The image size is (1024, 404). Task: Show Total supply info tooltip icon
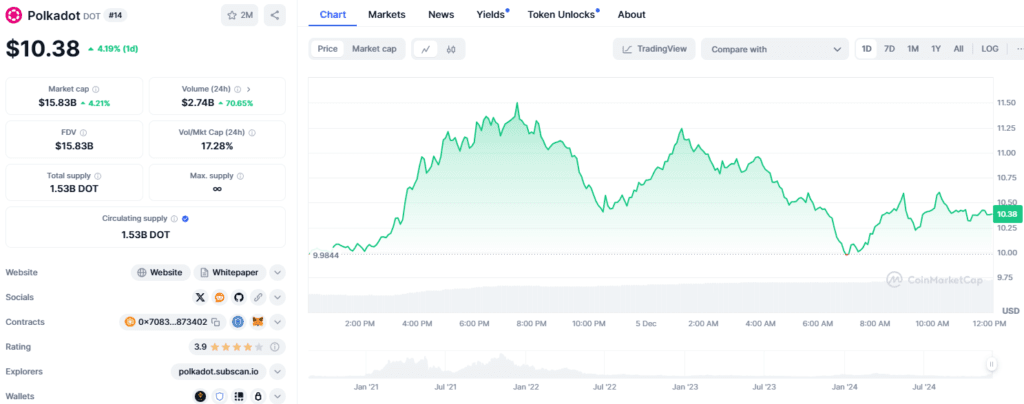click(x=98, y=176)
